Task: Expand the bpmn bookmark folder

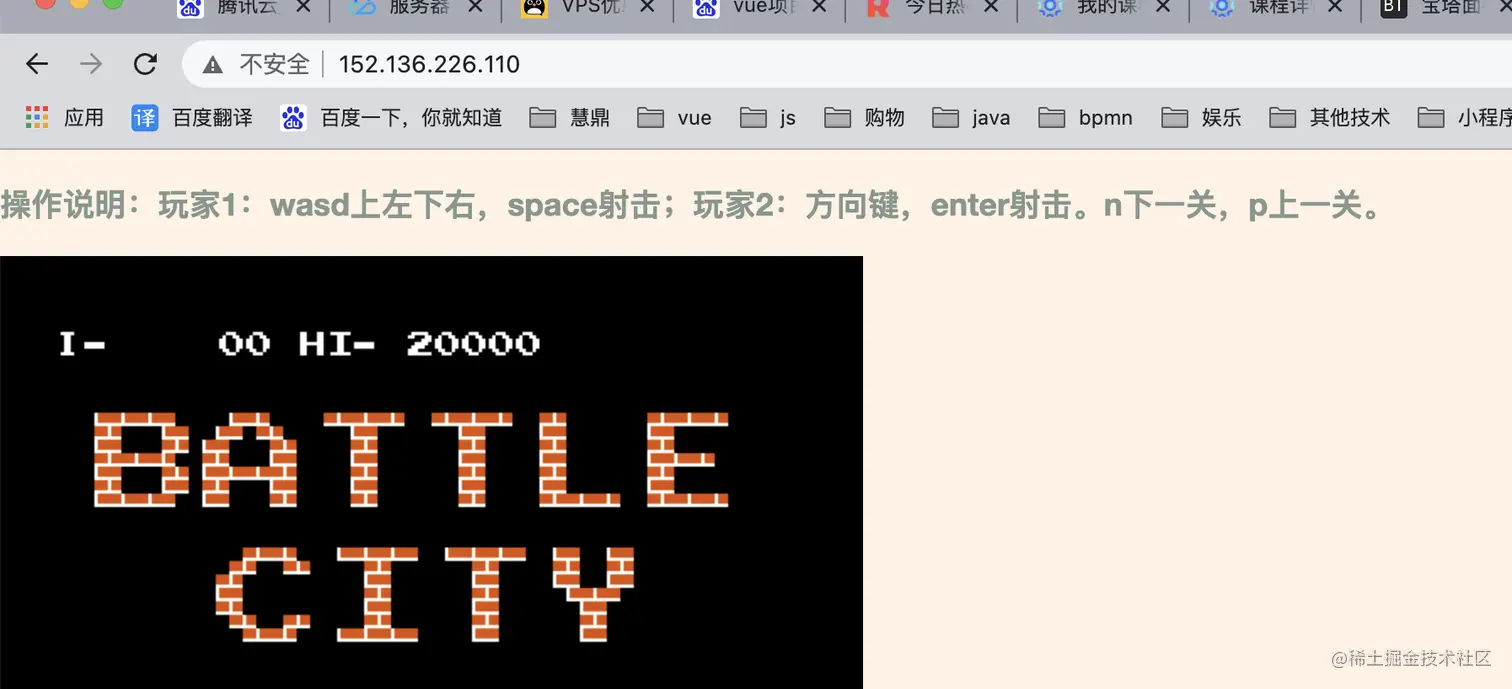Action: click(x=1085, y=118)
